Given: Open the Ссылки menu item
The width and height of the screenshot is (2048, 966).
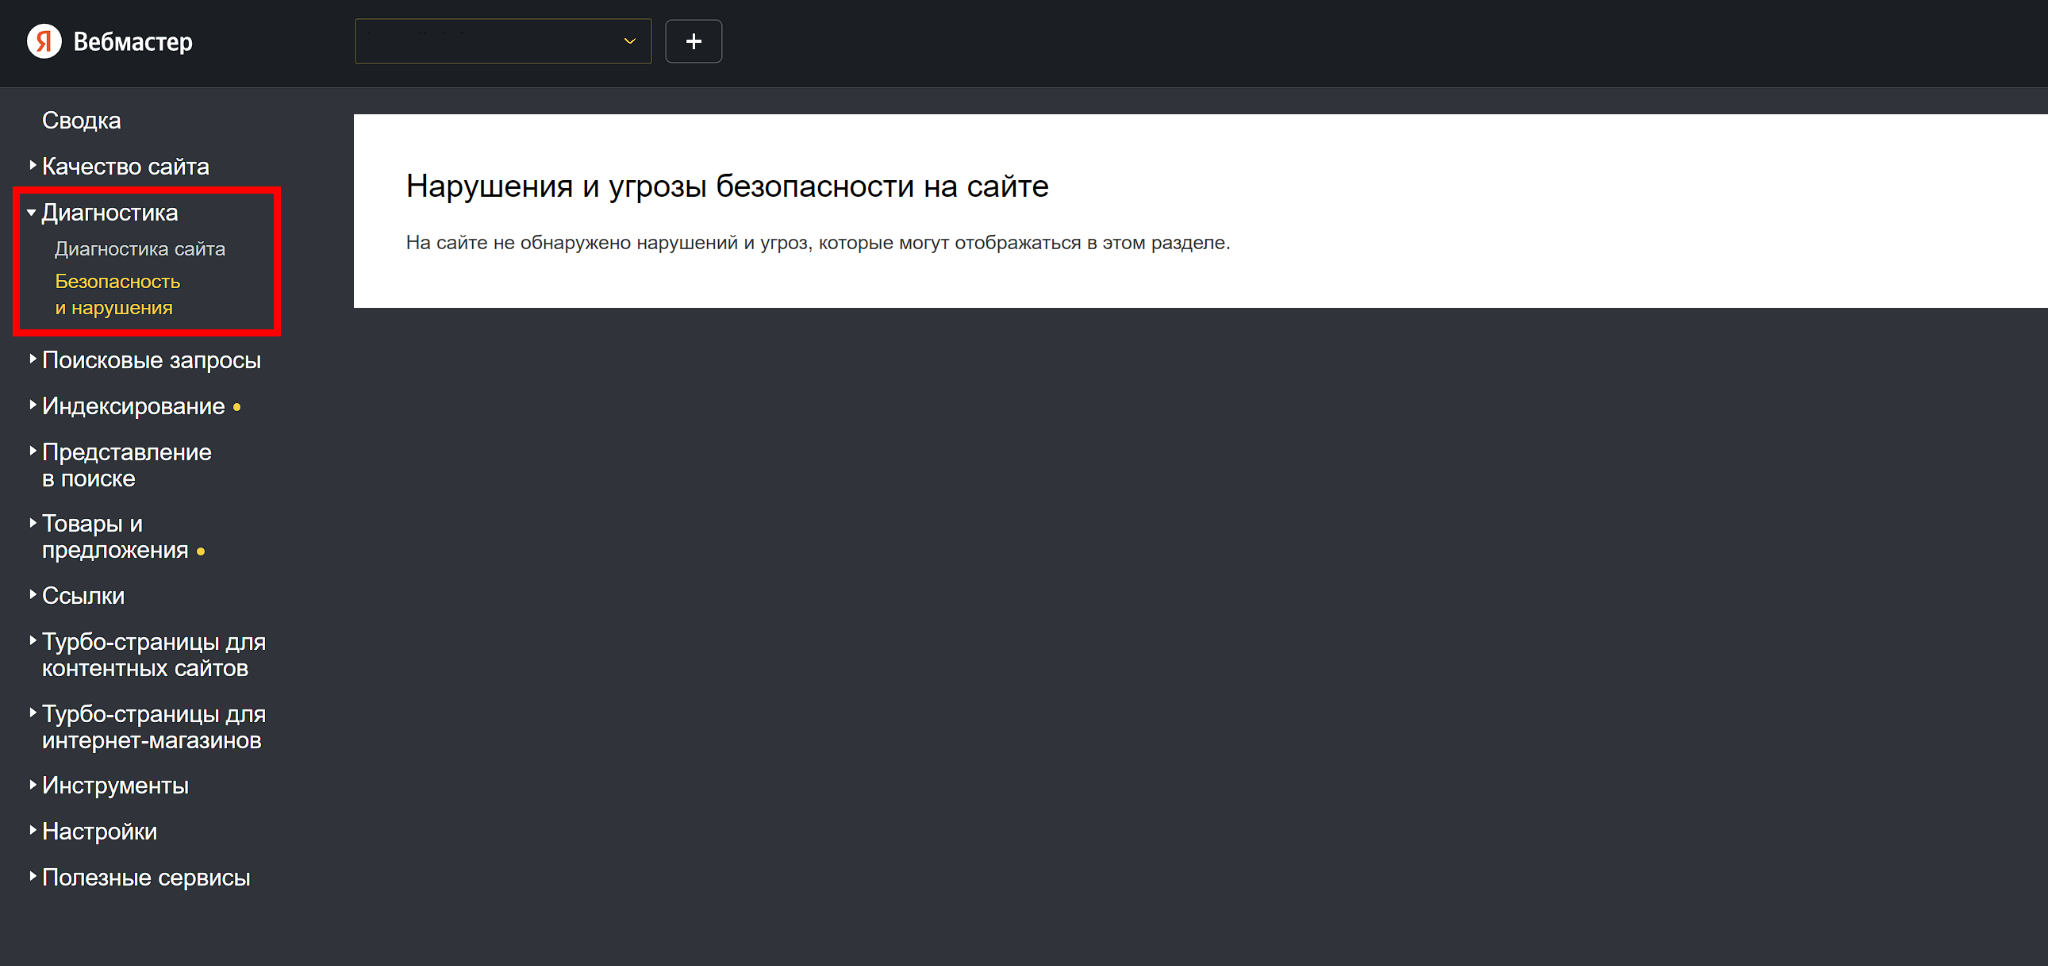Looking at the screenshot, I should coord(83,596).
